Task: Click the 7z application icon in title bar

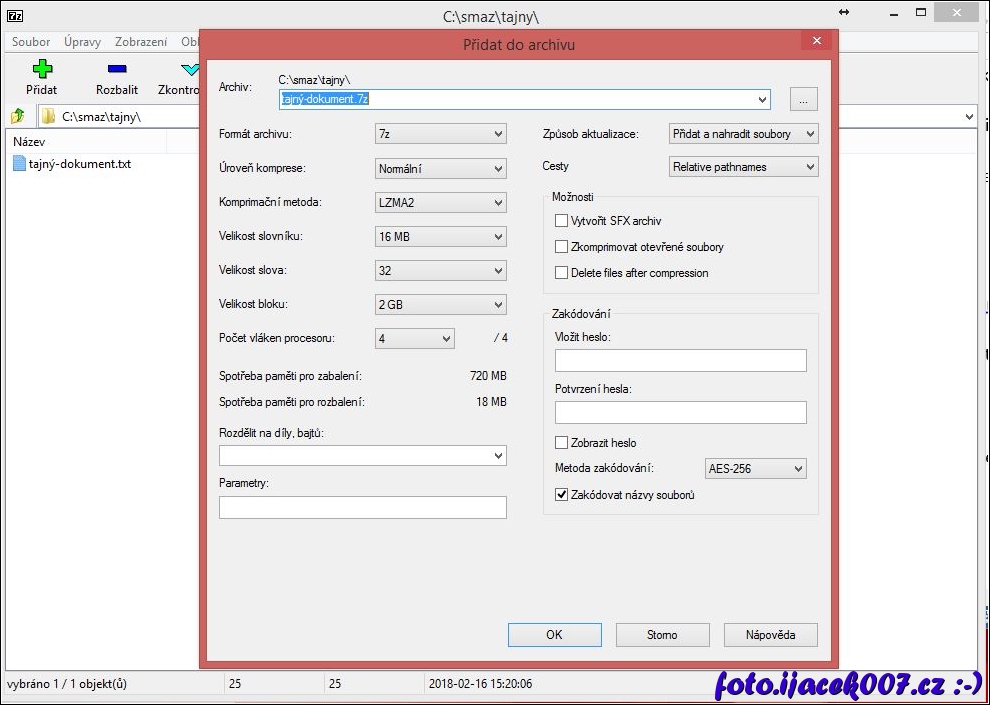Action: [x=14, y=15]
